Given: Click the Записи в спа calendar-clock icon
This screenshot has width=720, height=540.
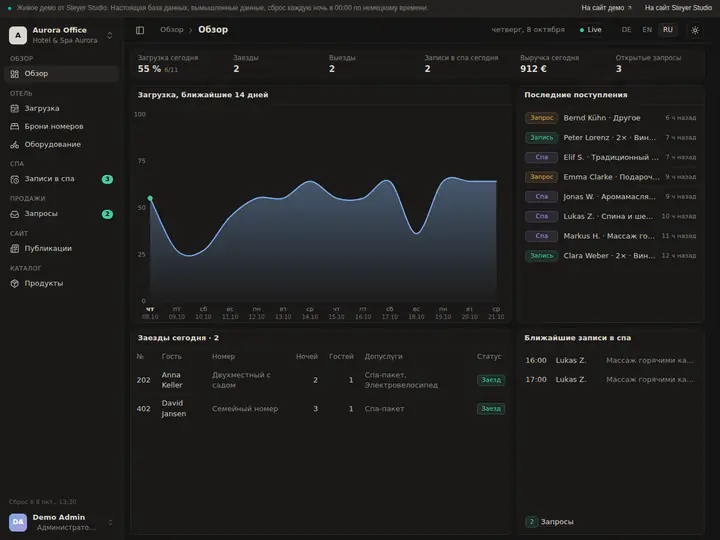Looking at the screenshot, I should tap(15, 179).
